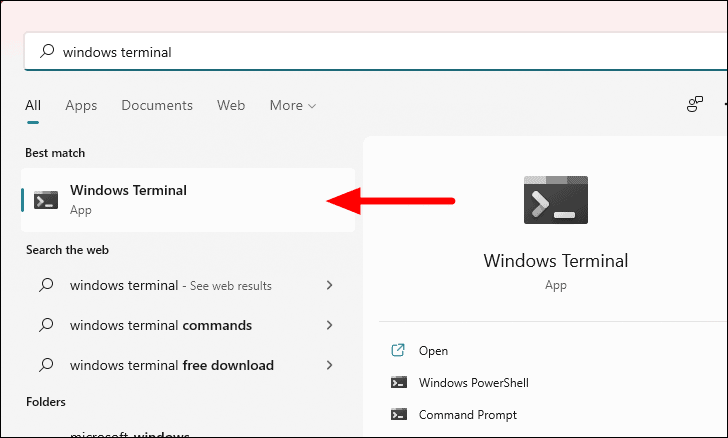Click the search magnifier icon in search box
728x438 pixels.
(47, 51)
